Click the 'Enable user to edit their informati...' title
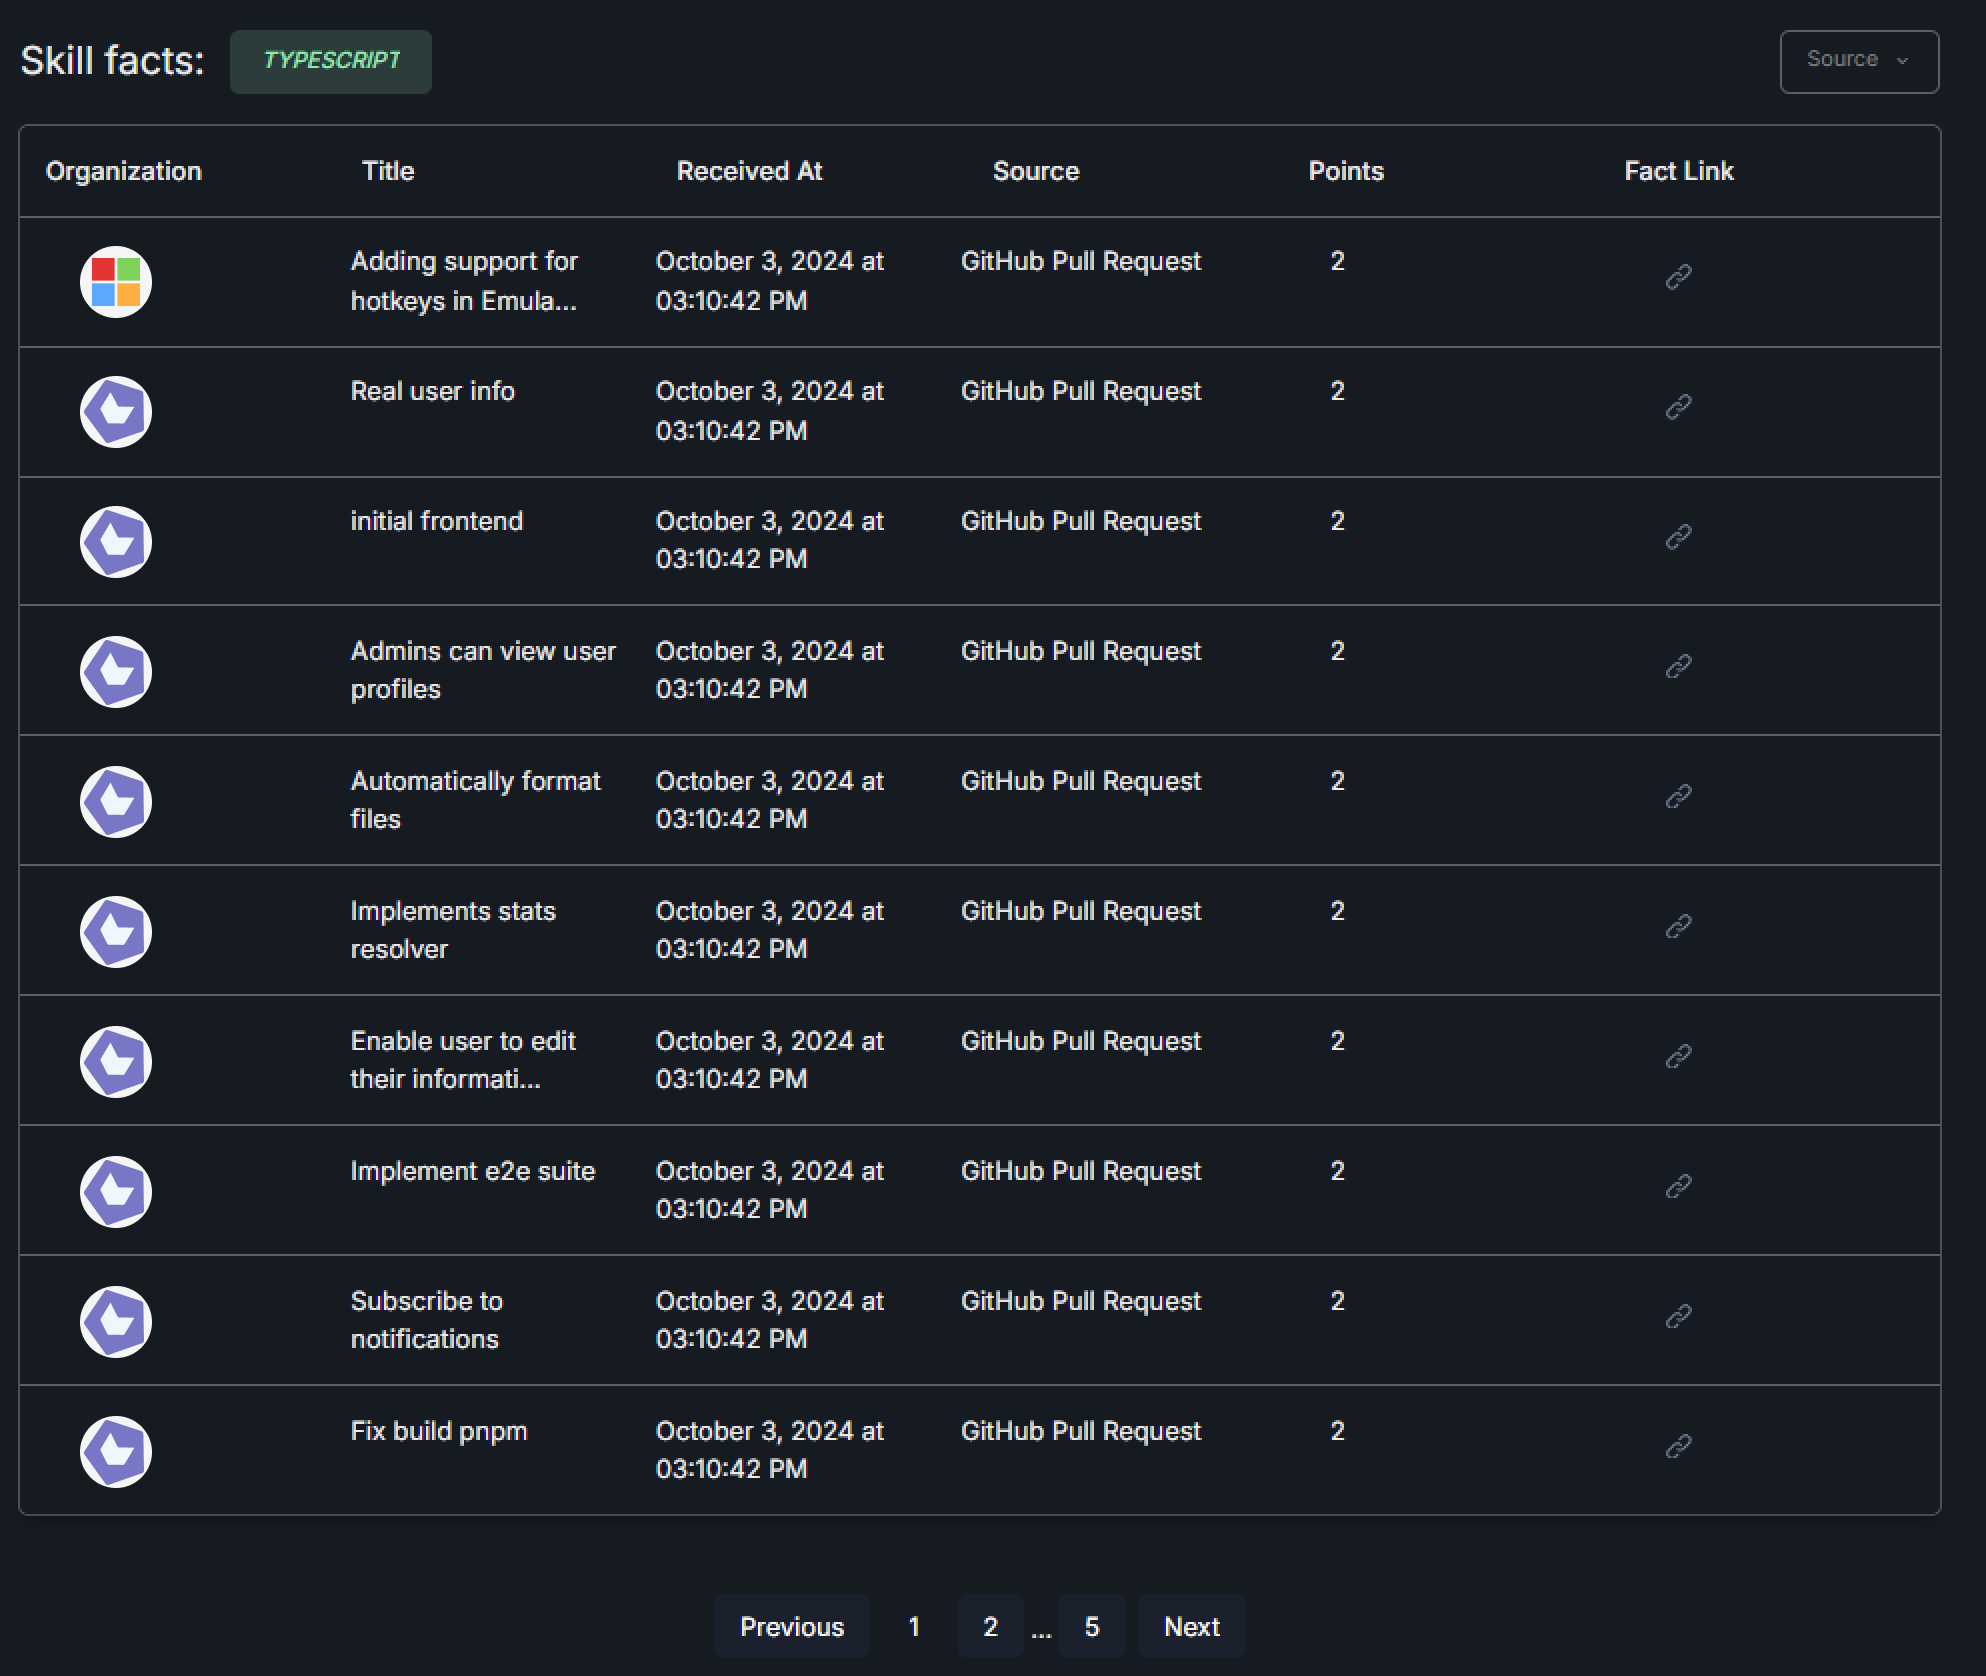 coord(463,1060)
